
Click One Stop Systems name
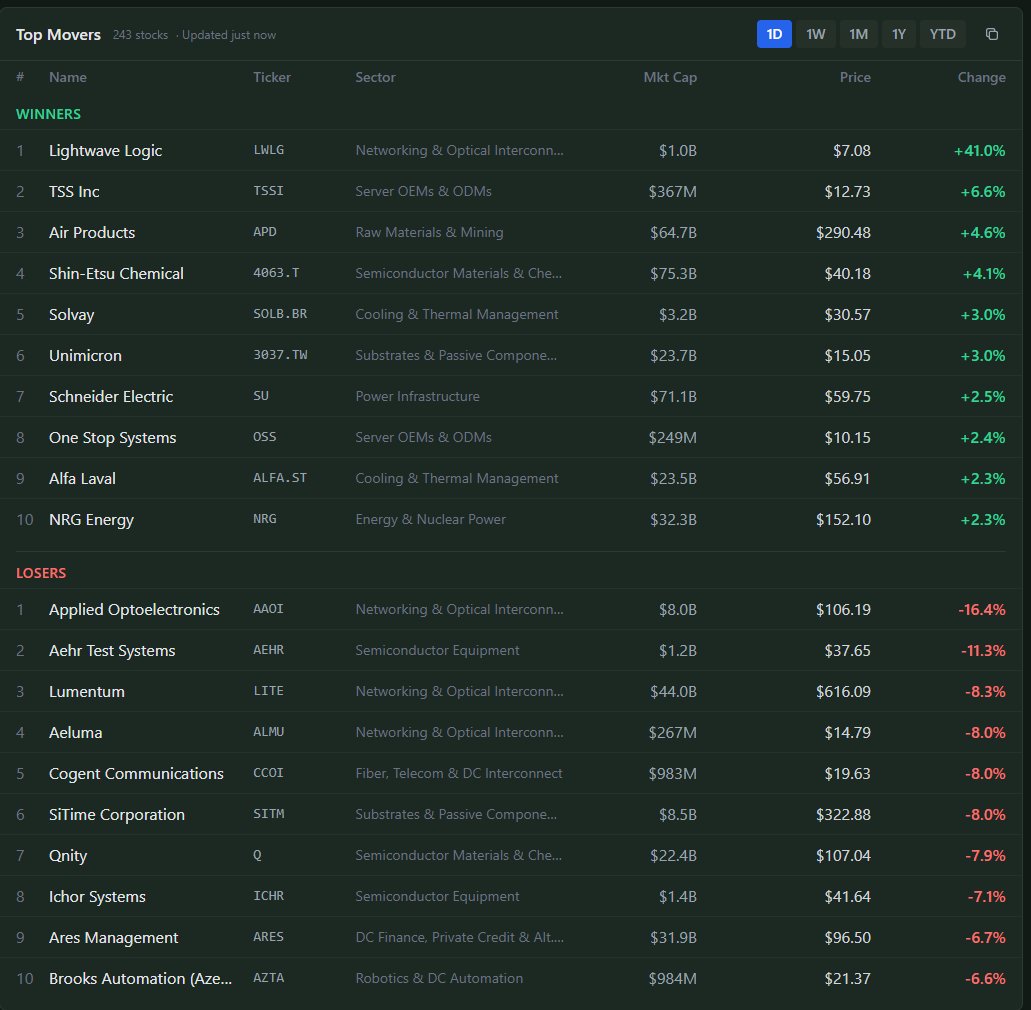(x=112, y=437)
